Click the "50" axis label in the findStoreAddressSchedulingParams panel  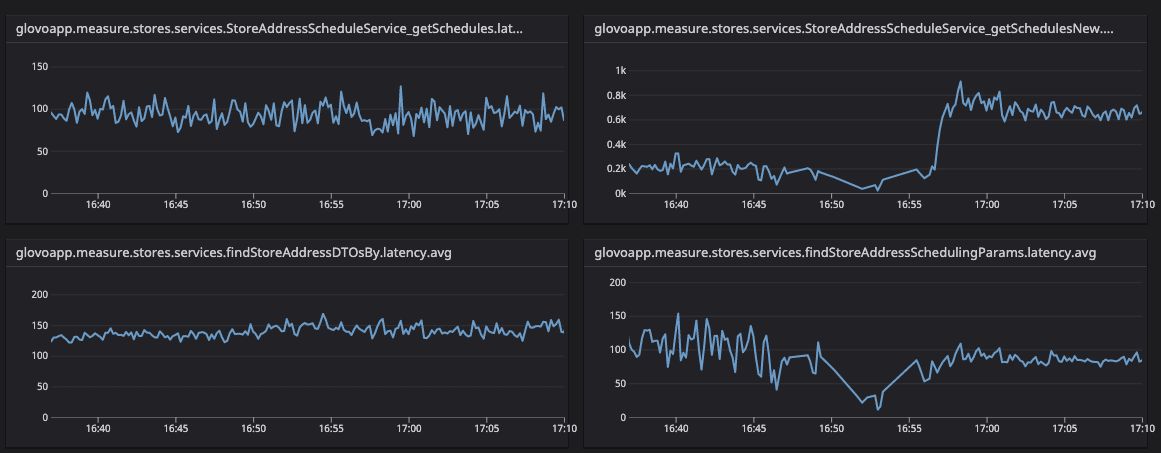(x=620, y=383)
